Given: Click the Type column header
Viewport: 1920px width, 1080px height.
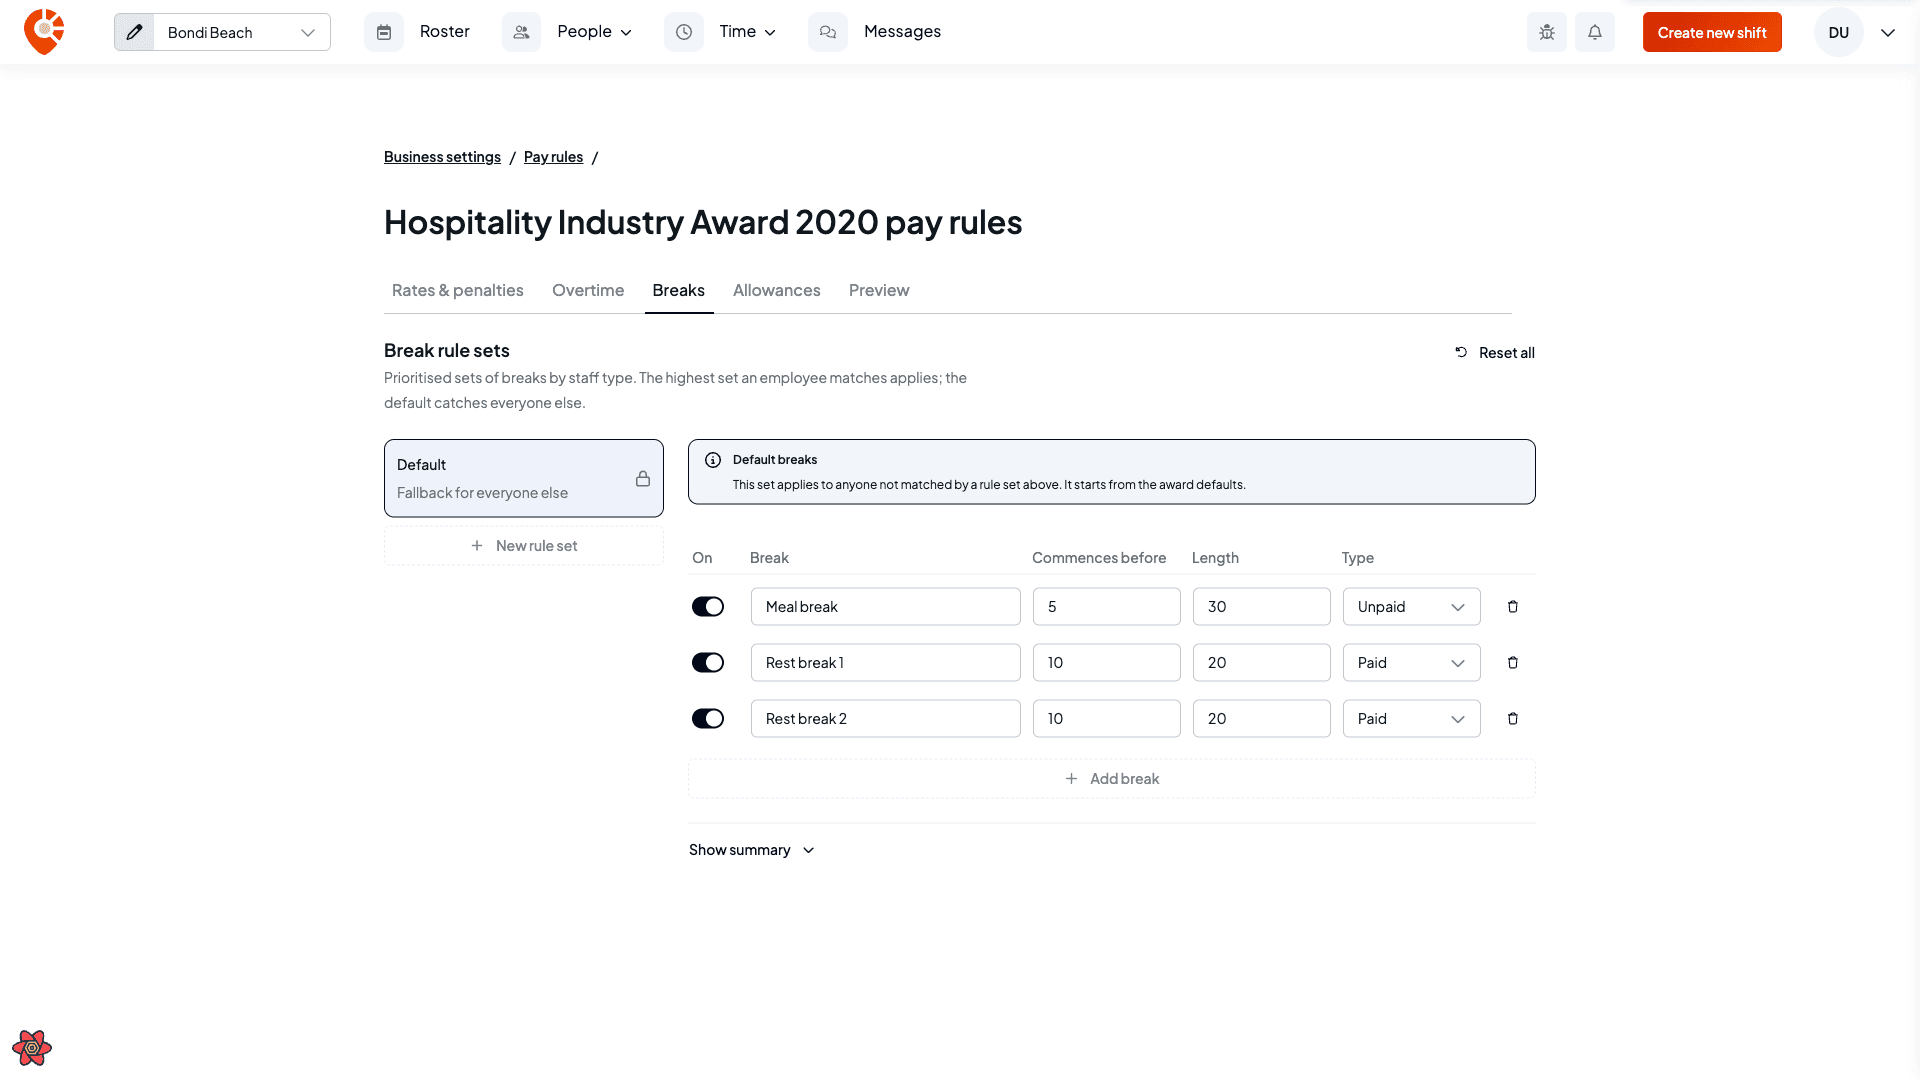Looking at the screenshot, I should click(1358, 558).
